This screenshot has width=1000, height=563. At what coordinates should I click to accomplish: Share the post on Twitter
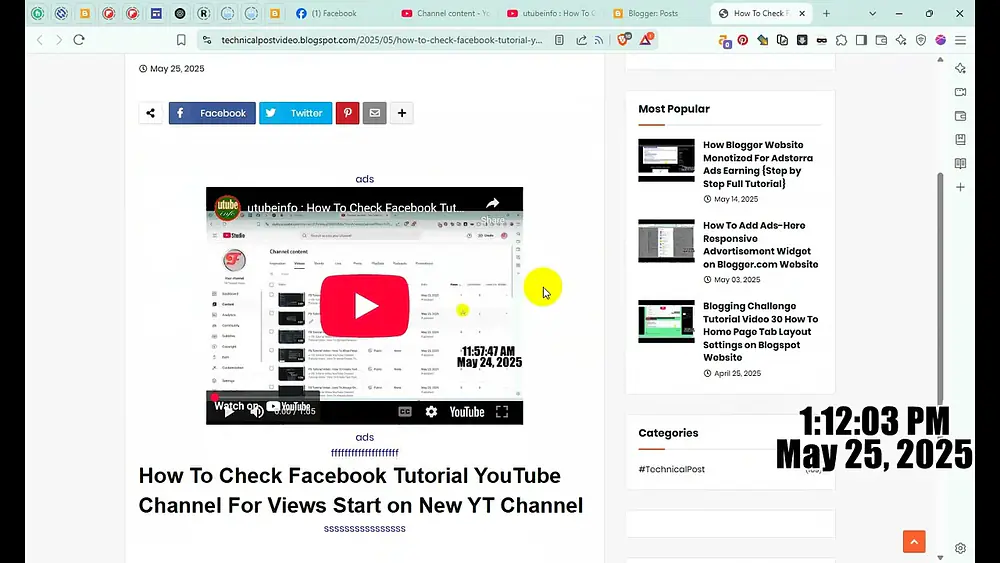pos(295,113)
